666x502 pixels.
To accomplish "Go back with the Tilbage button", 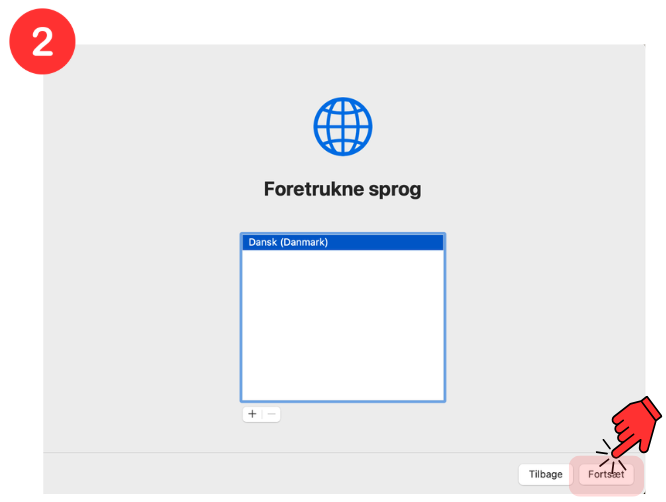I will coord(546,475).
